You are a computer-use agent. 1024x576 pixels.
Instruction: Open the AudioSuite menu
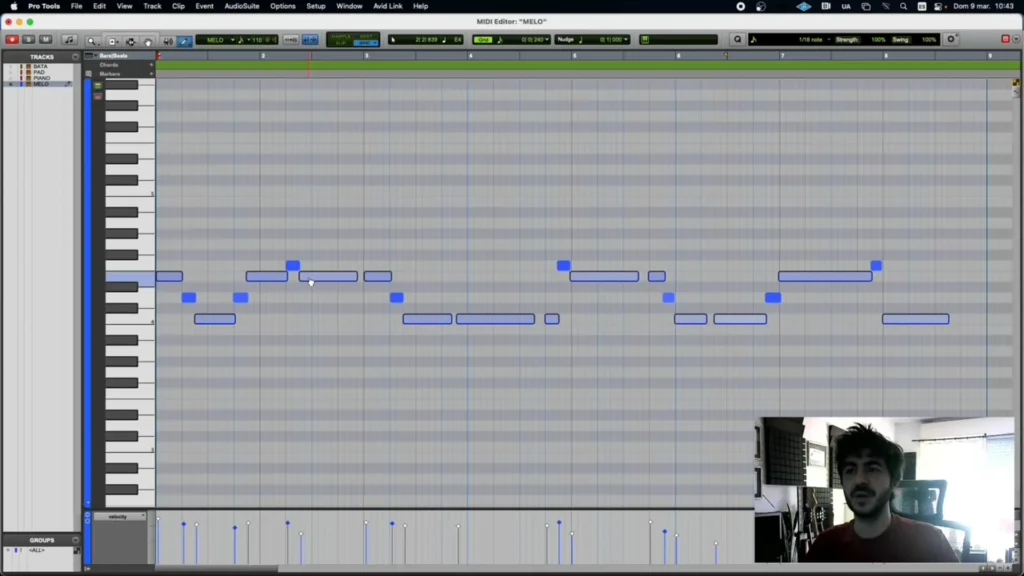point(242,6)
